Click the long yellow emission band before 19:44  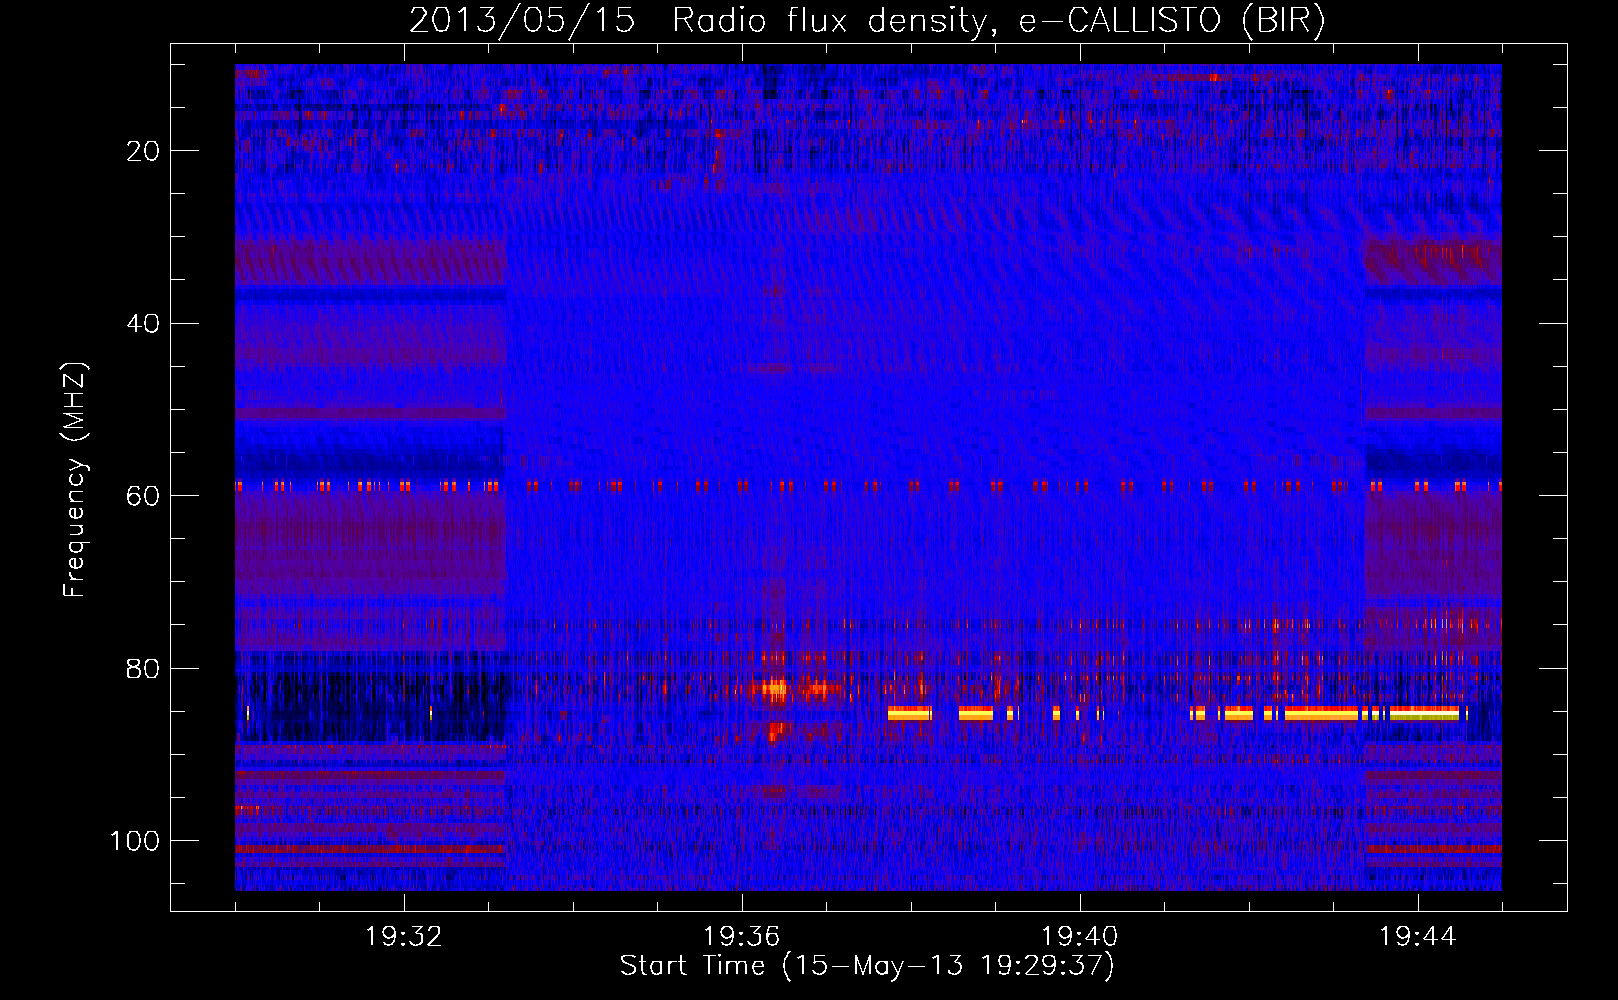point(1322,713)
